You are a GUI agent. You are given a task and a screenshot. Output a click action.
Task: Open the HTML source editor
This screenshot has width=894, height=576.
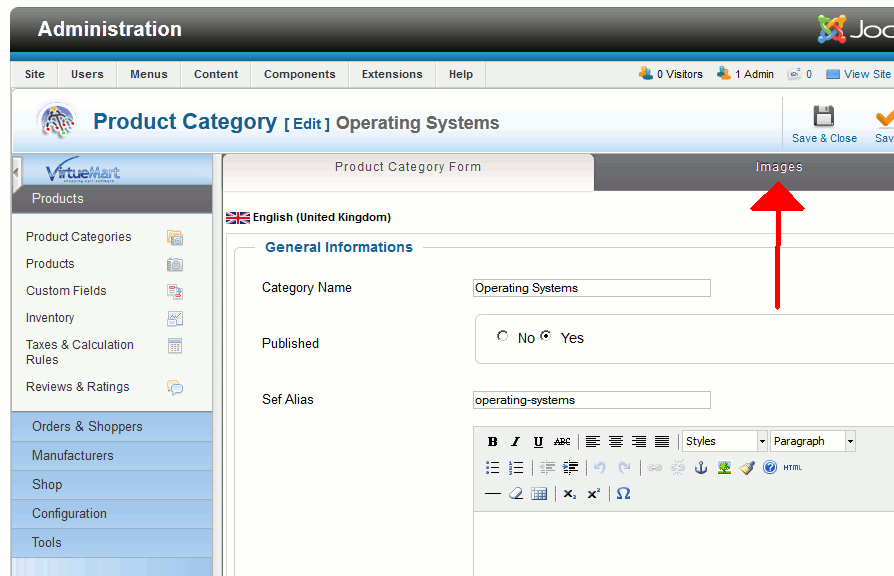(x=792, y=467)
